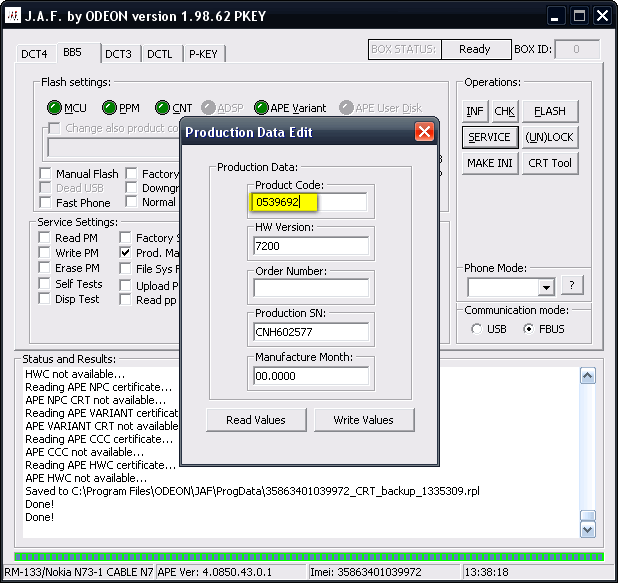Viewport: 618px width, 583px height.
Task: Click the greyed ADSP indicator
Action: coord(208,108)
